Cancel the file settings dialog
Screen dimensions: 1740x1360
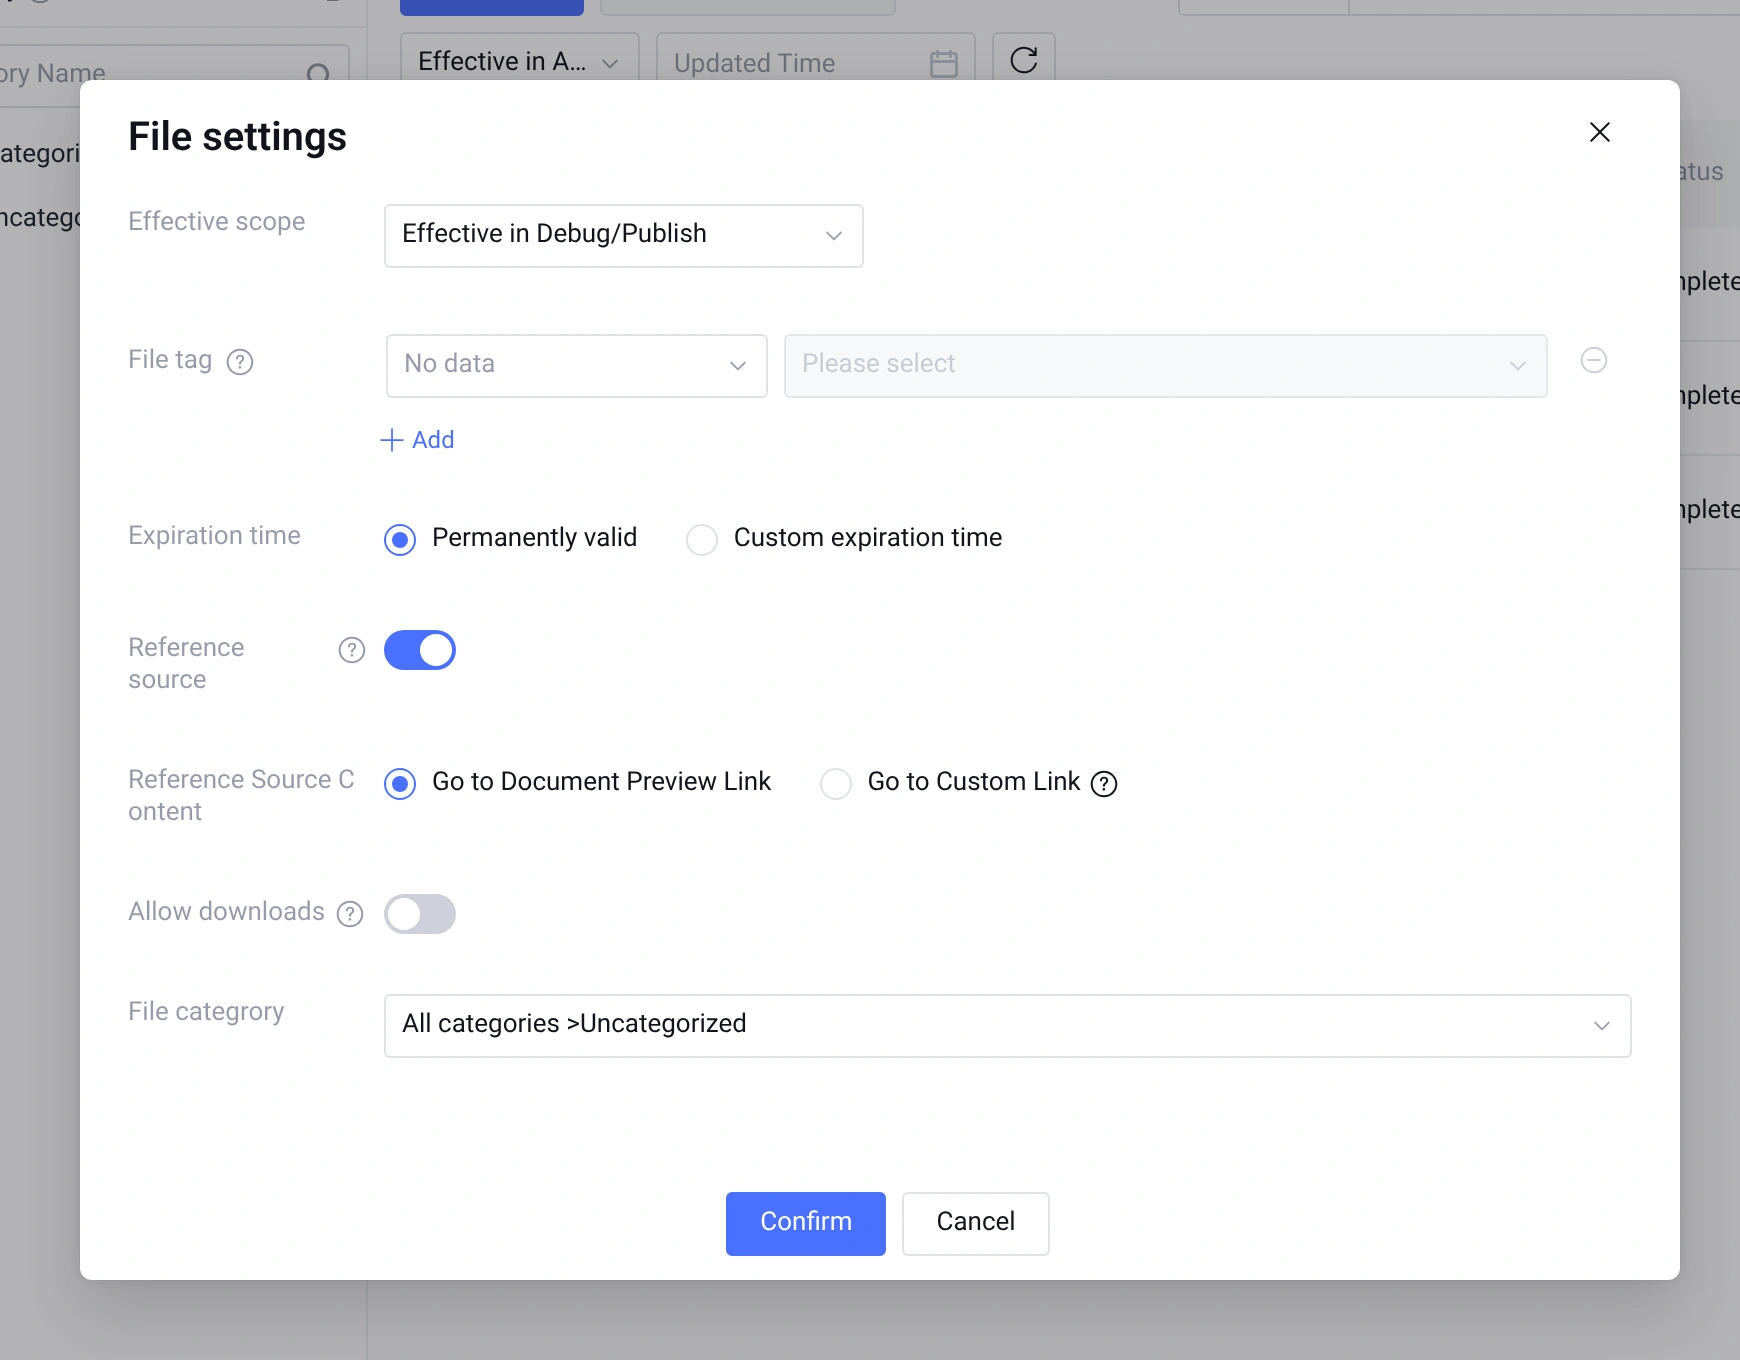point(976,1224)
